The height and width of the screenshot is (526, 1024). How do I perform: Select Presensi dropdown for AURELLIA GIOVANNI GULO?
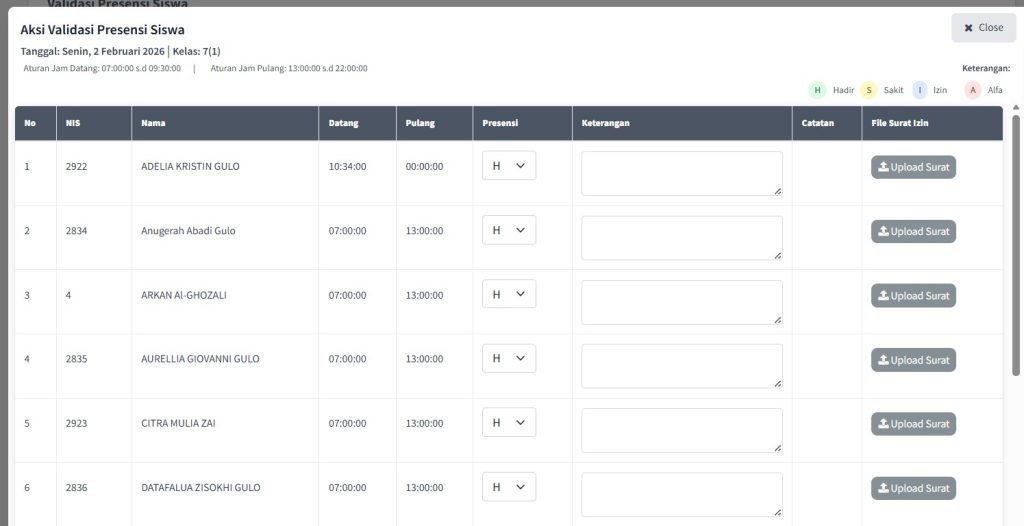click(508, 359)
